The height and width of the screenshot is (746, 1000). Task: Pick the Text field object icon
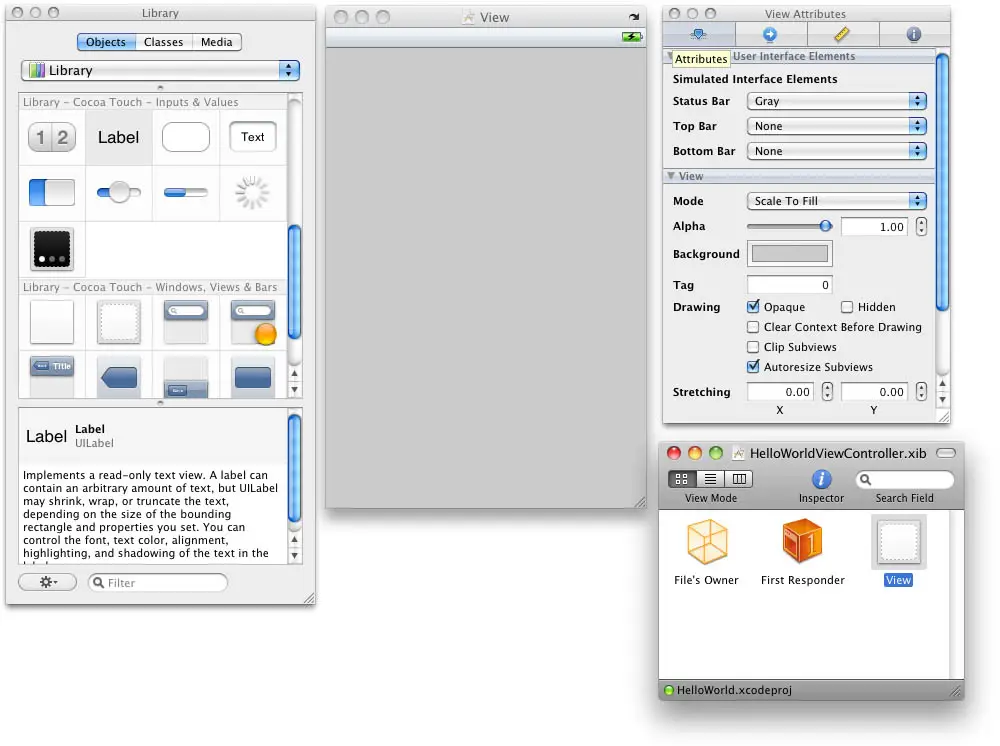[253, 138]
